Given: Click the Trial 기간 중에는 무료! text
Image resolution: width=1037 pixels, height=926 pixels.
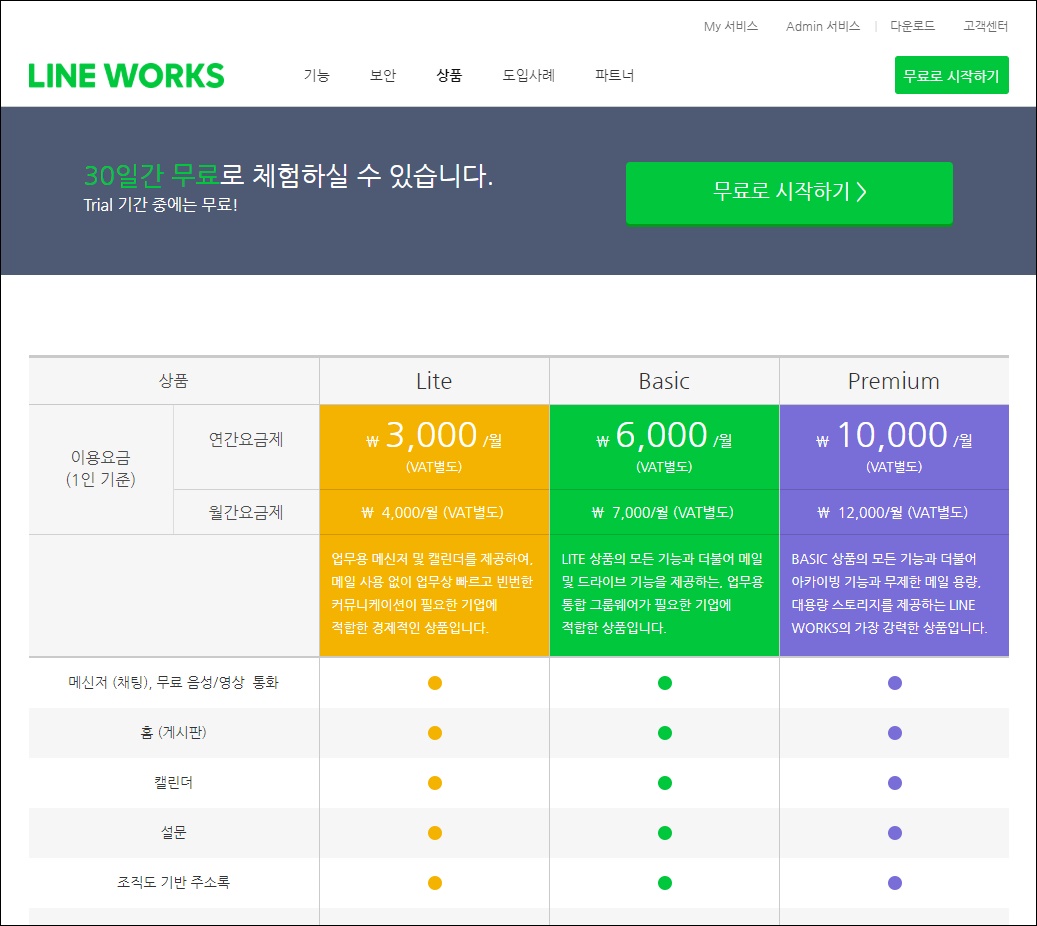Looking at the screenshot, I should click(160, 205).
